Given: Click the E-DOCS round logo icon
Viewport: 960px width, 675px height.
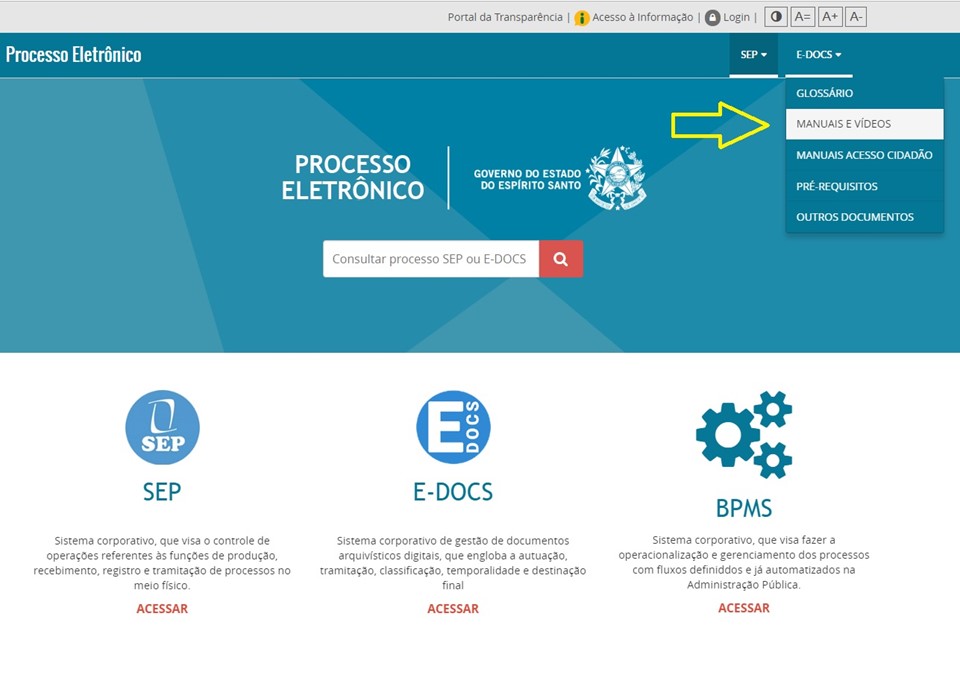Looking at the screenshot, I should tap(453, 427).
